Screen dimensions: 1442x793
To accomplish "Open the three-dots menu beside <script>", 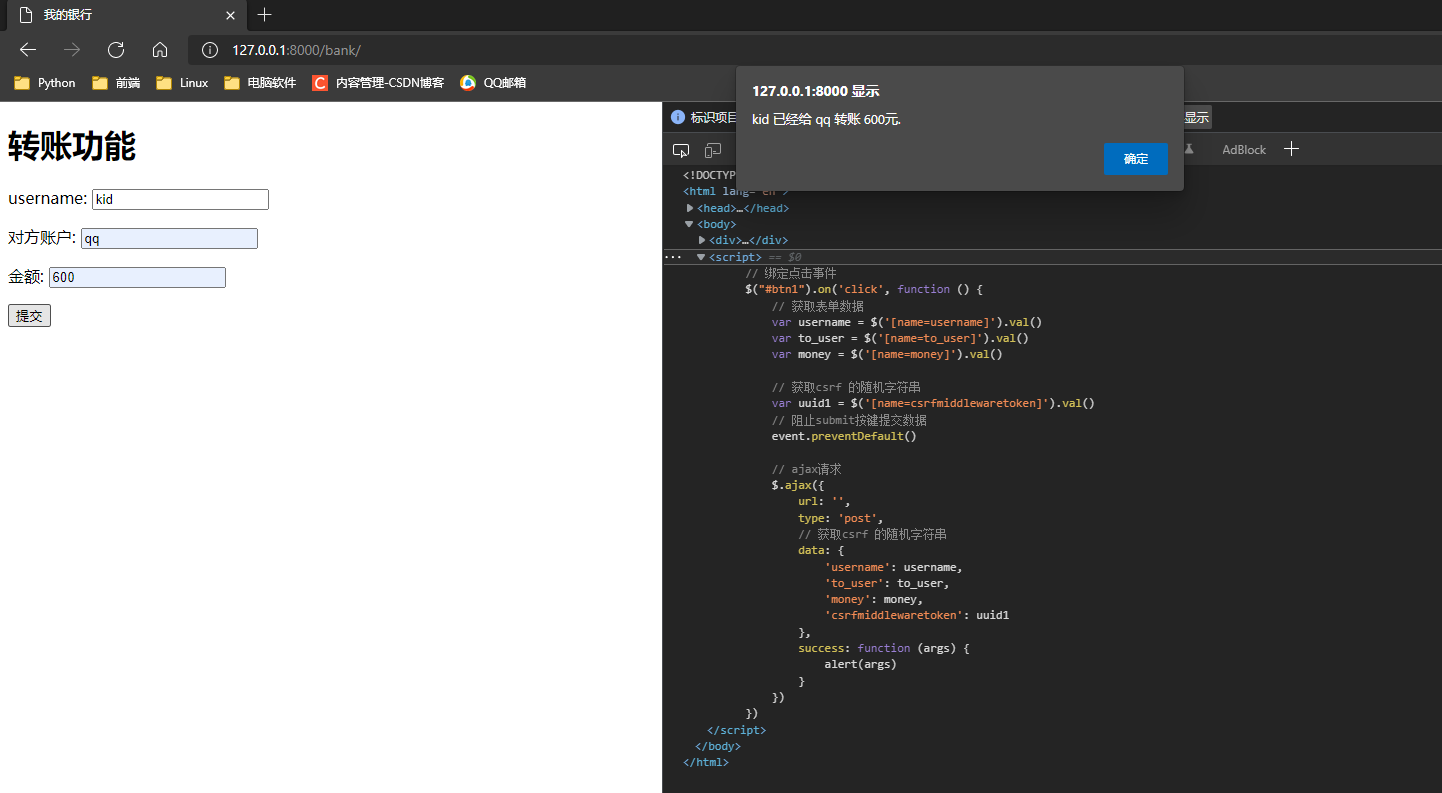I will pyautogui.click(x=672, y=257).
